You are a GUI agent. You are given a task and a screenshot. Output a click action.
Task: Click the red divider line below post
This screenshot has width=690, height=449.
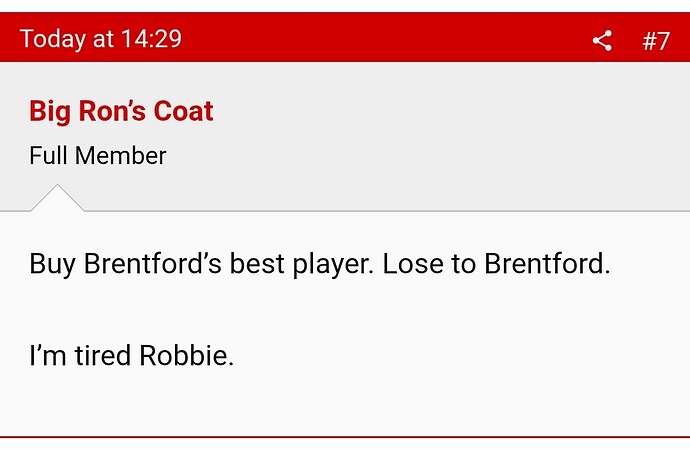pos(345,437)
